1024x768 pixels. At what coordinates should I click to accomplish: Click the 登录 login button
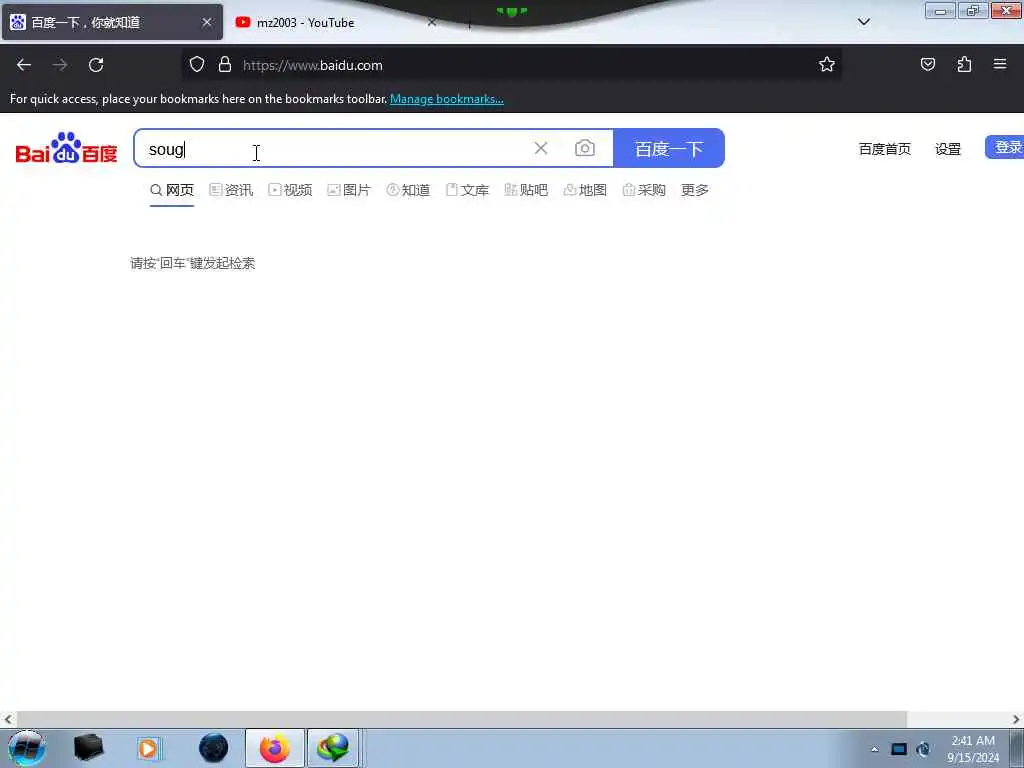pos(1006,148)
